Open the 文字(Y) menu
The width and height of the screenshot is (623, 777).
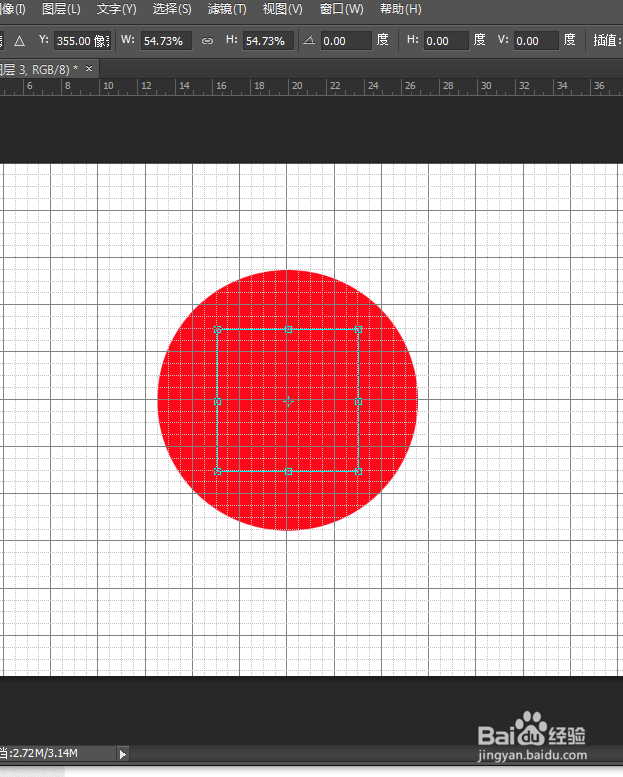pos(116,9)
